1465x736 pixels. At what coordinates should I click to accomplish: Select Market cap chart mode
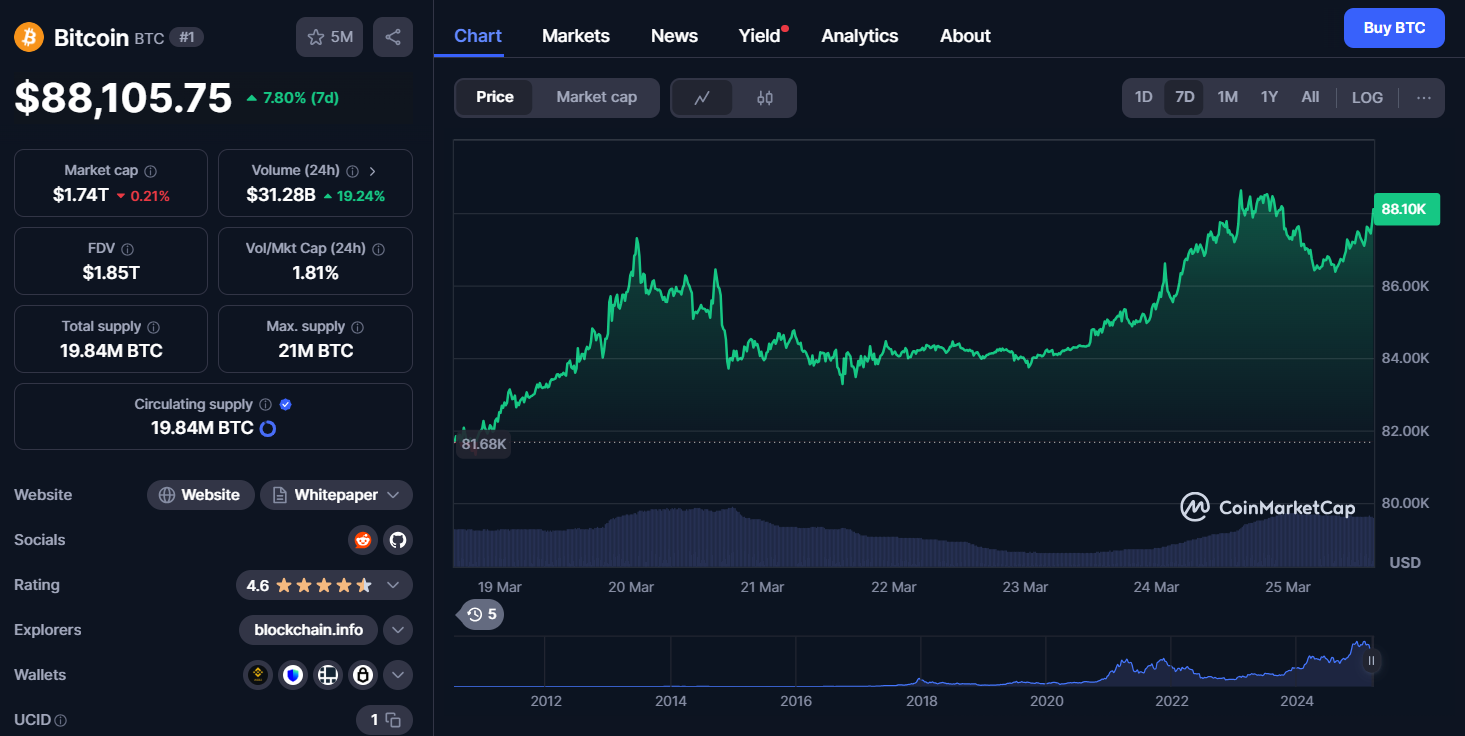(596, 97)
